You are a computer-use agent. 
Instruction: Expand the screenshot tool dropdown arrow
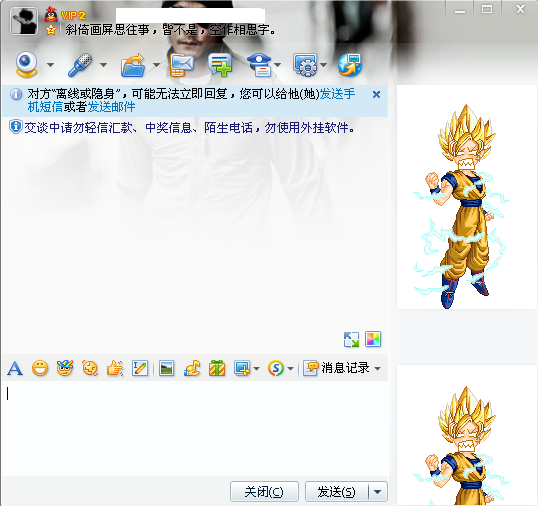tap(256, 369)
